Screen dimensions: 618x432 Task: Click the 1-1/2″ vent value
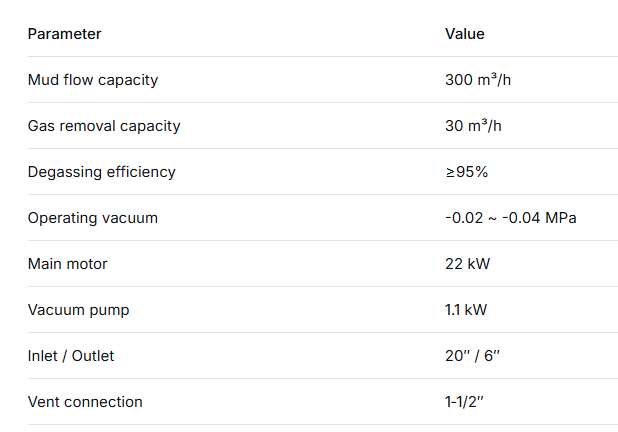point(466,402)
